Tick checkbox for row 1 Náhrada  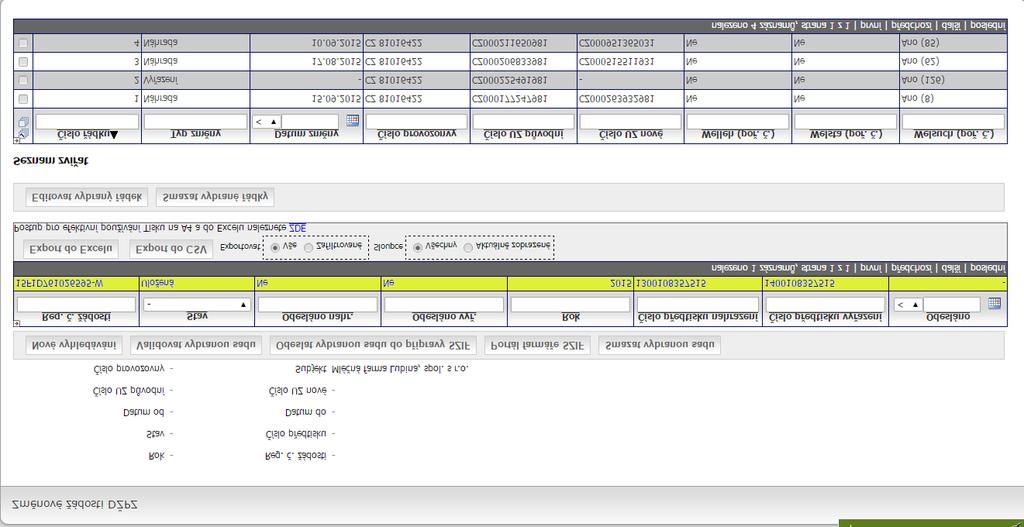tap(24, 99)
